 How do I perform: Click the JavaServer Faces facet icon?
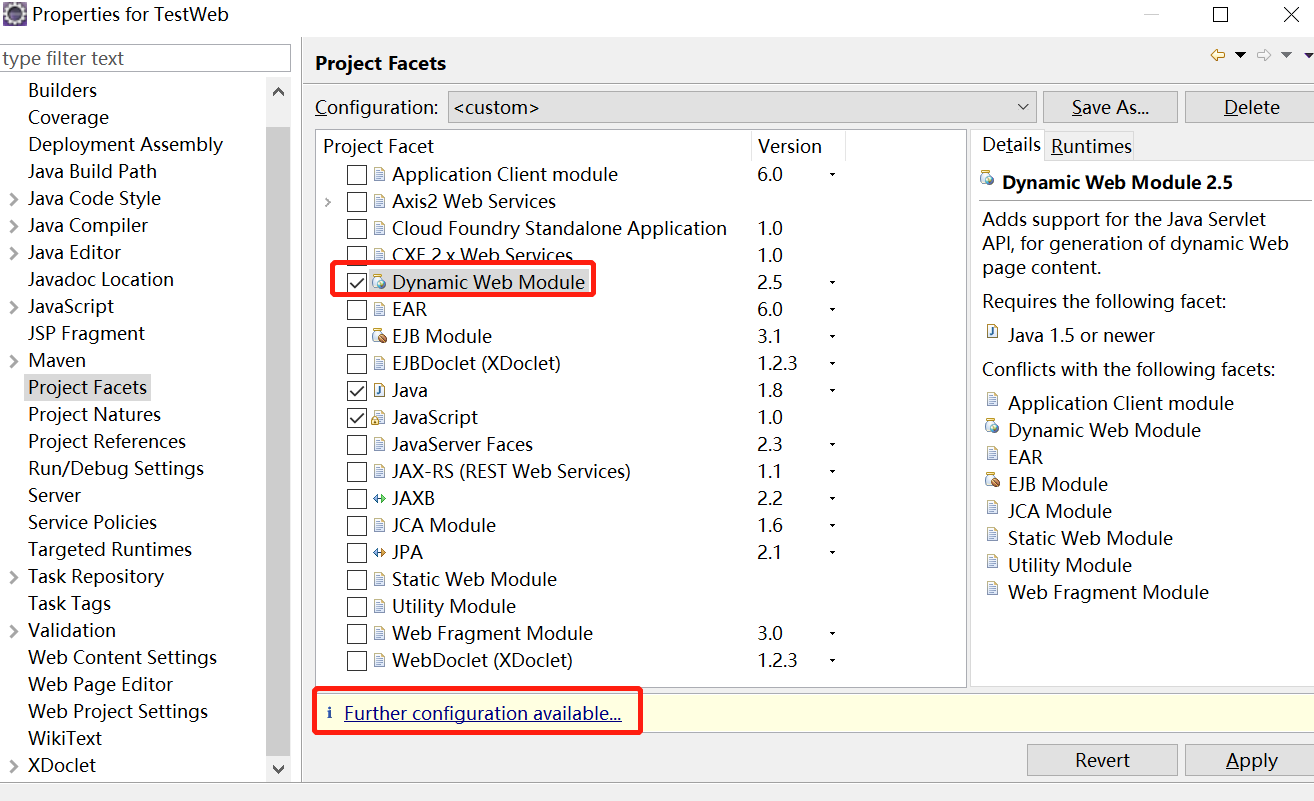pos(379,444)
